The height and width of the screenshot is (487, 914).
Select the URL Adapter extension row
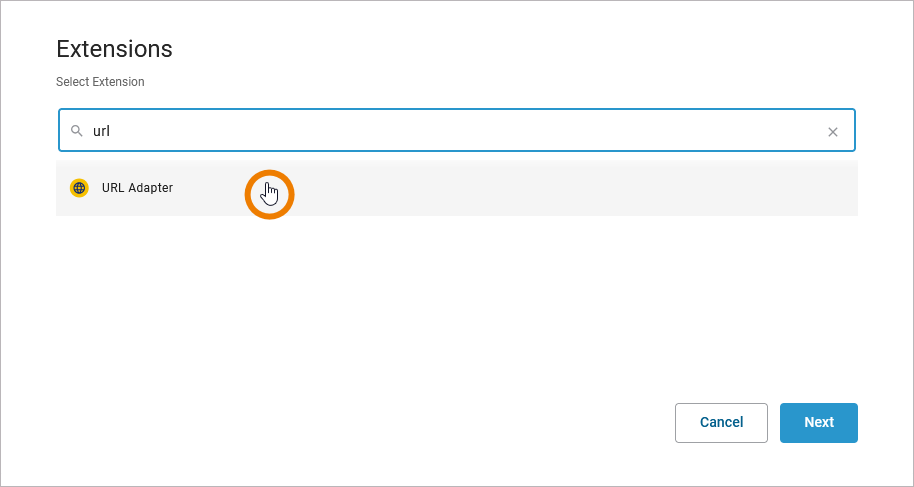click(x=456, y=188)
